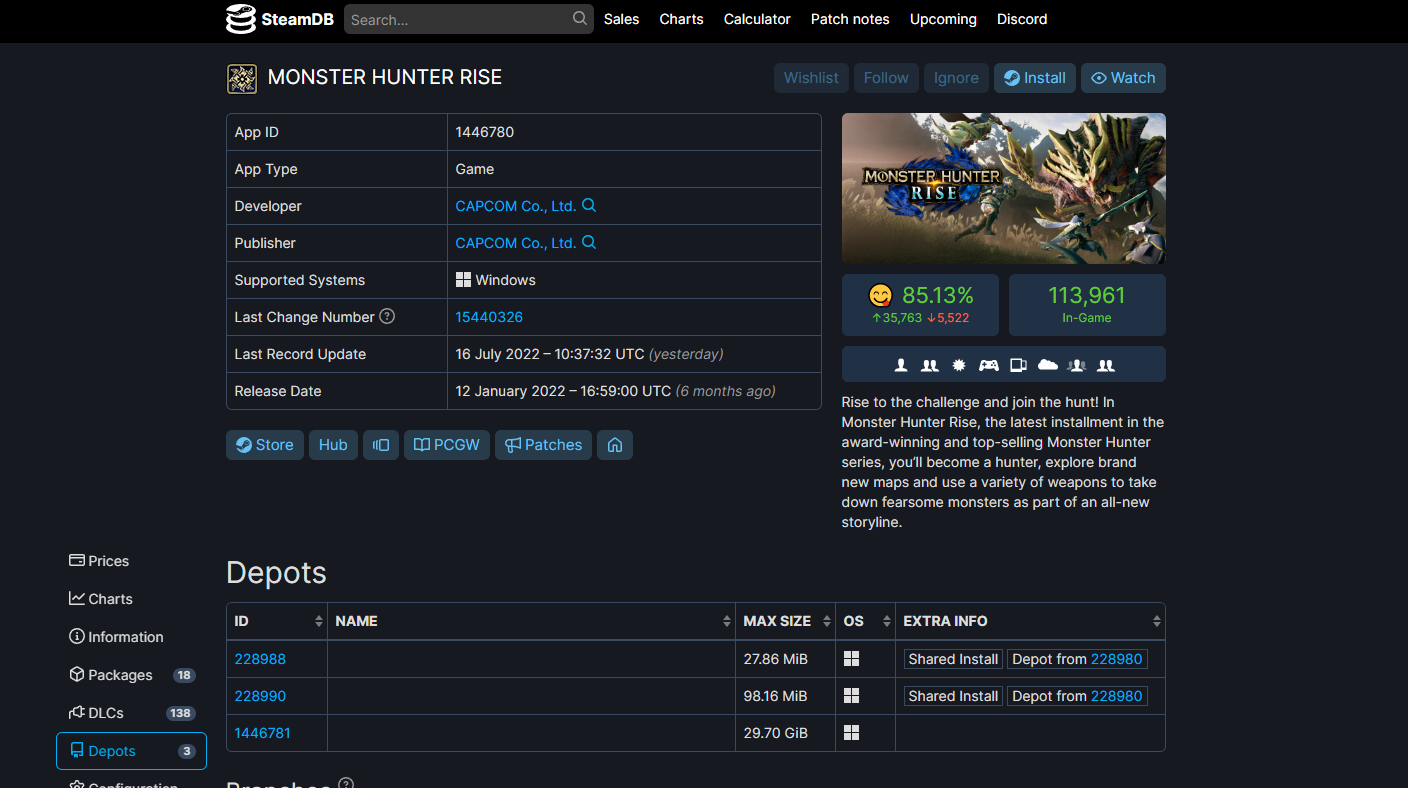Click the single-player category icon

[901, 365]
